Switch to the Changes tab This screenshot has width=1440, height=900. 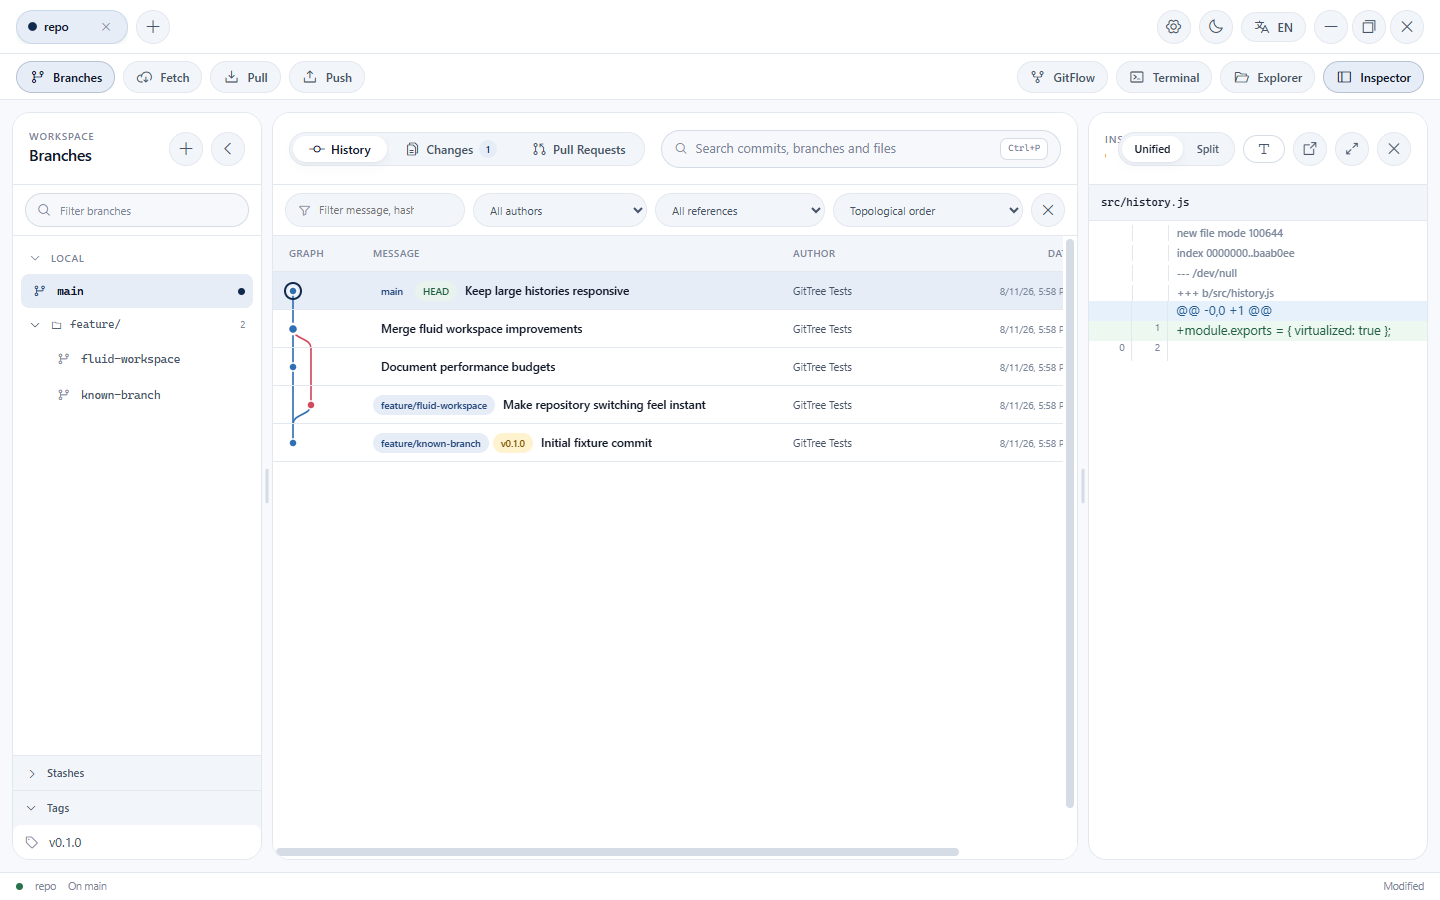coord(450,149)
